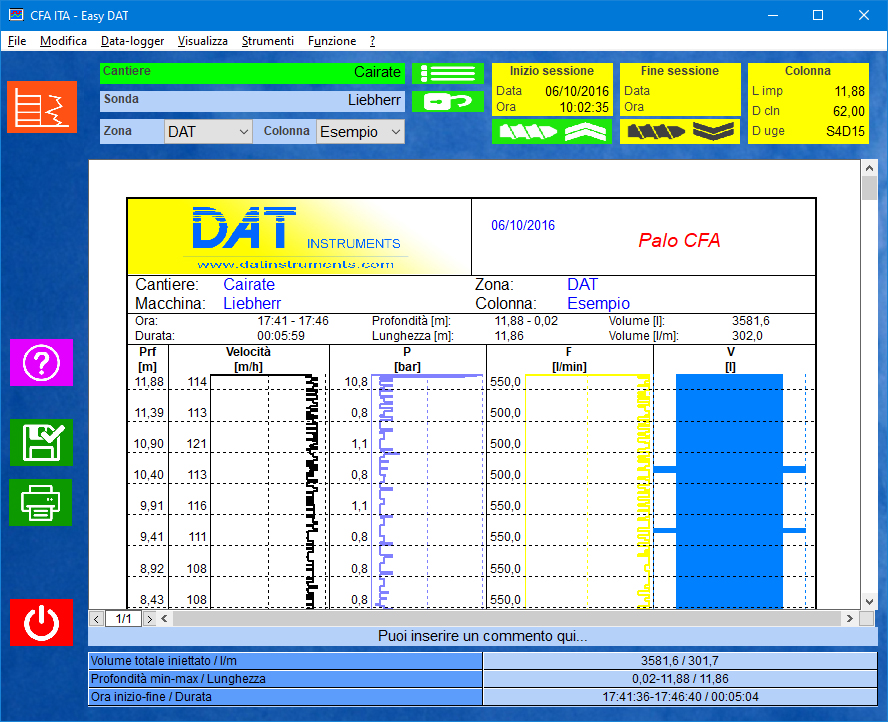Open the Visualizza menu
The height and width of the screenshot is (722, 888).
(203, 41)
